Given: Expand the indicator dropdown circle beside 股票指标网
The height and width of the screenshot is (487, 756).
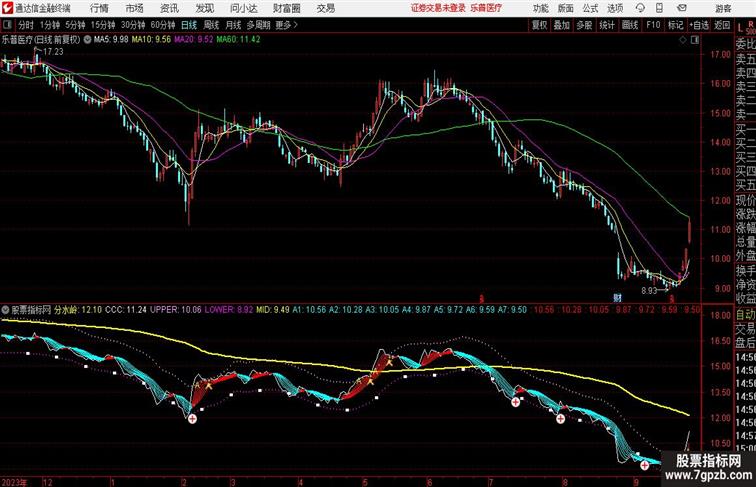Looking at the screenshot, I should click(5, 310).
